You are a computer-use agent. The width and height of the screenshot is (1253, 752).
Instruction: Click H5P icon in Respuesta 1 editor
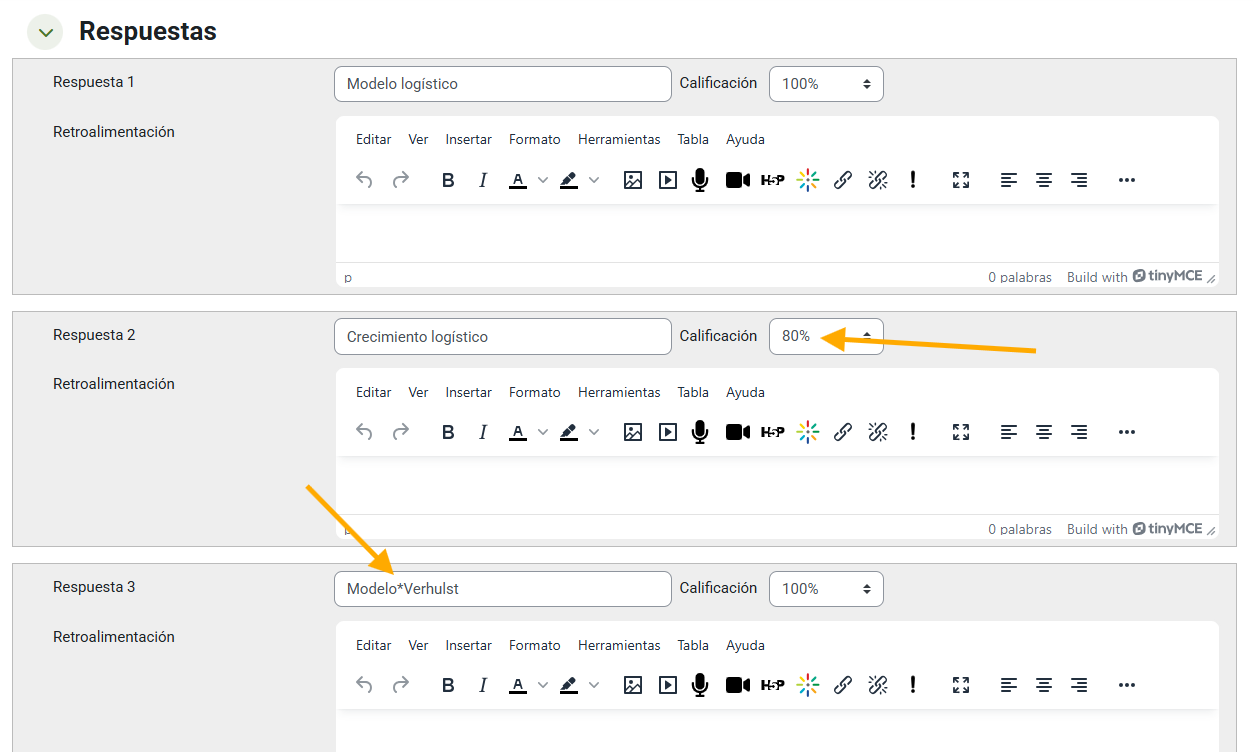coord(772,180)
